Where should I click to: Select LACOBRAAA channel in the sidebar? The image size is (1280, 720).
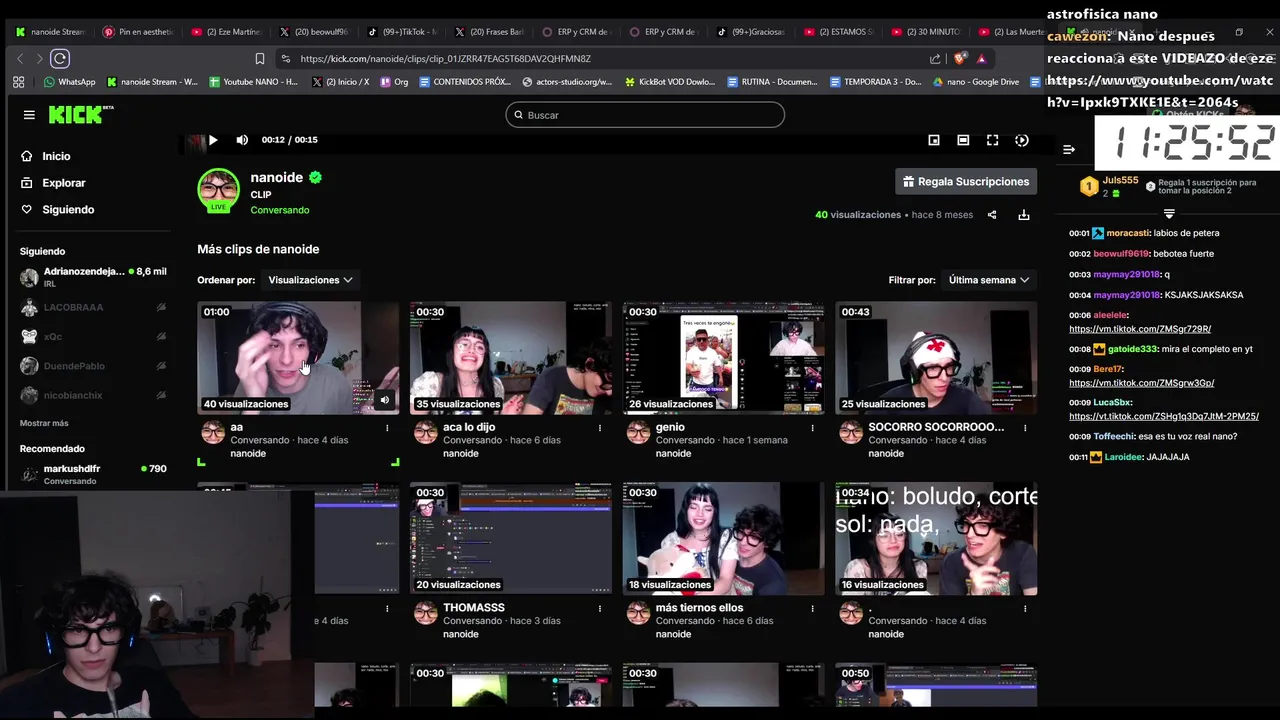pyautogui.click(x=93, y=307)
